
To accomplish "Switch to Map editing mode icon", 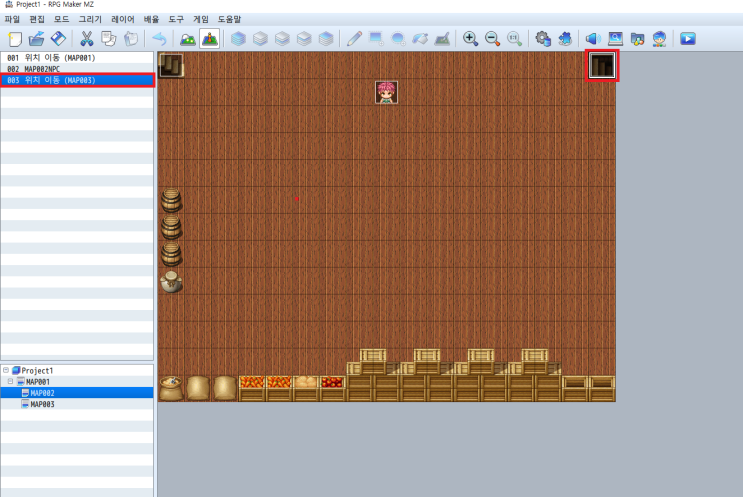I will coord(188,39).
